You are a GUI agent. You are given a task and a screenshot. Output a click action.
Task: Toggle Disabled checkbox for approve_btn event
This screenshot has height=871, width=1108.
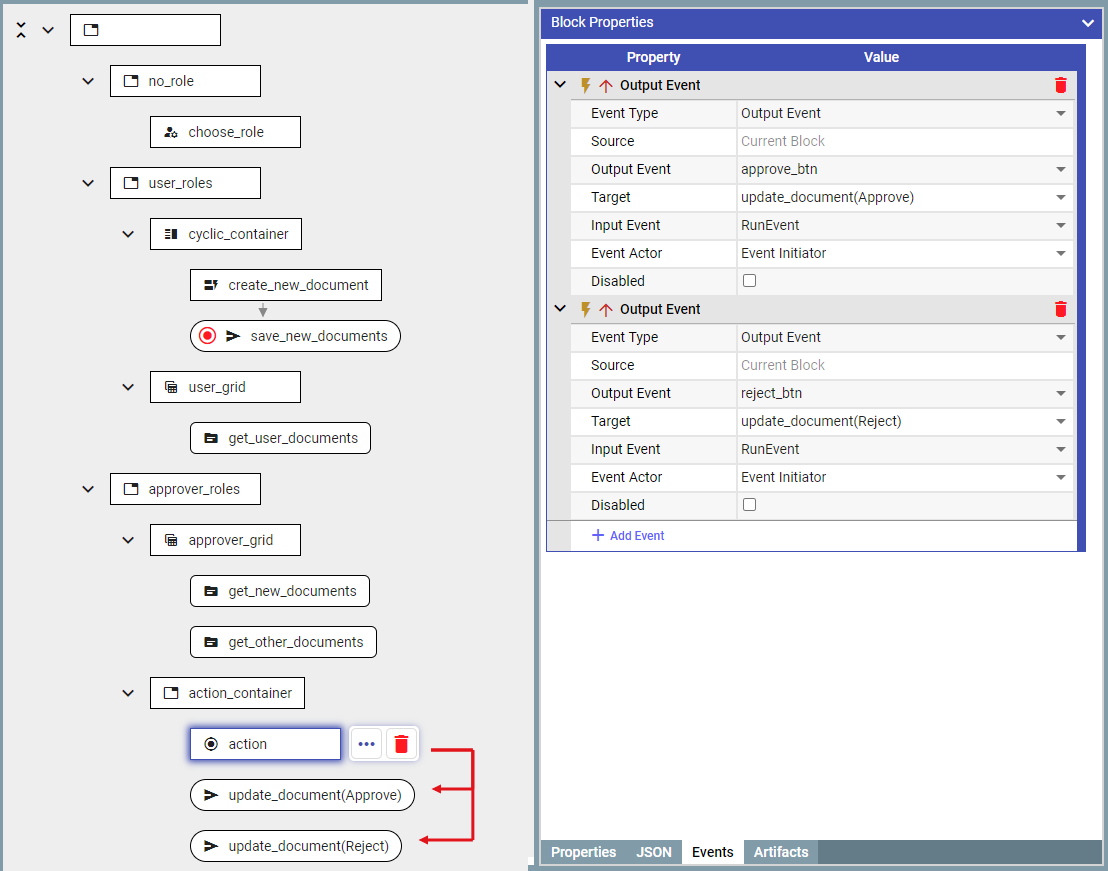pos(750,281)
